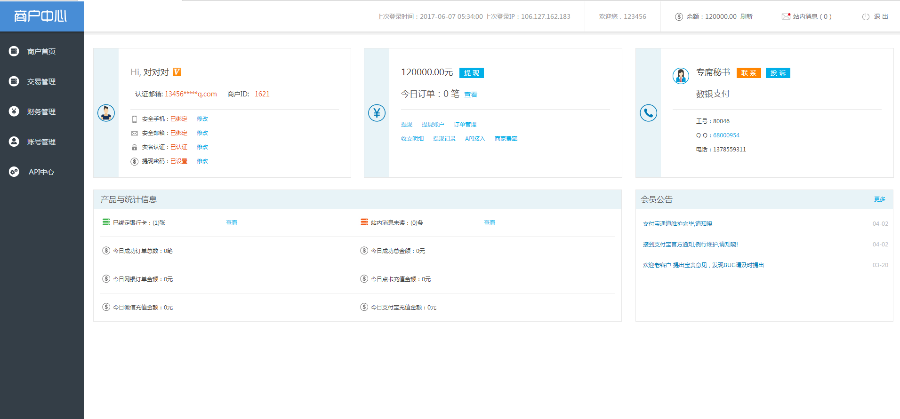Viewport: 900px width, 419px height.
Task: Open 交易管理 in the sidebar menu
Action: click(42, 82)
